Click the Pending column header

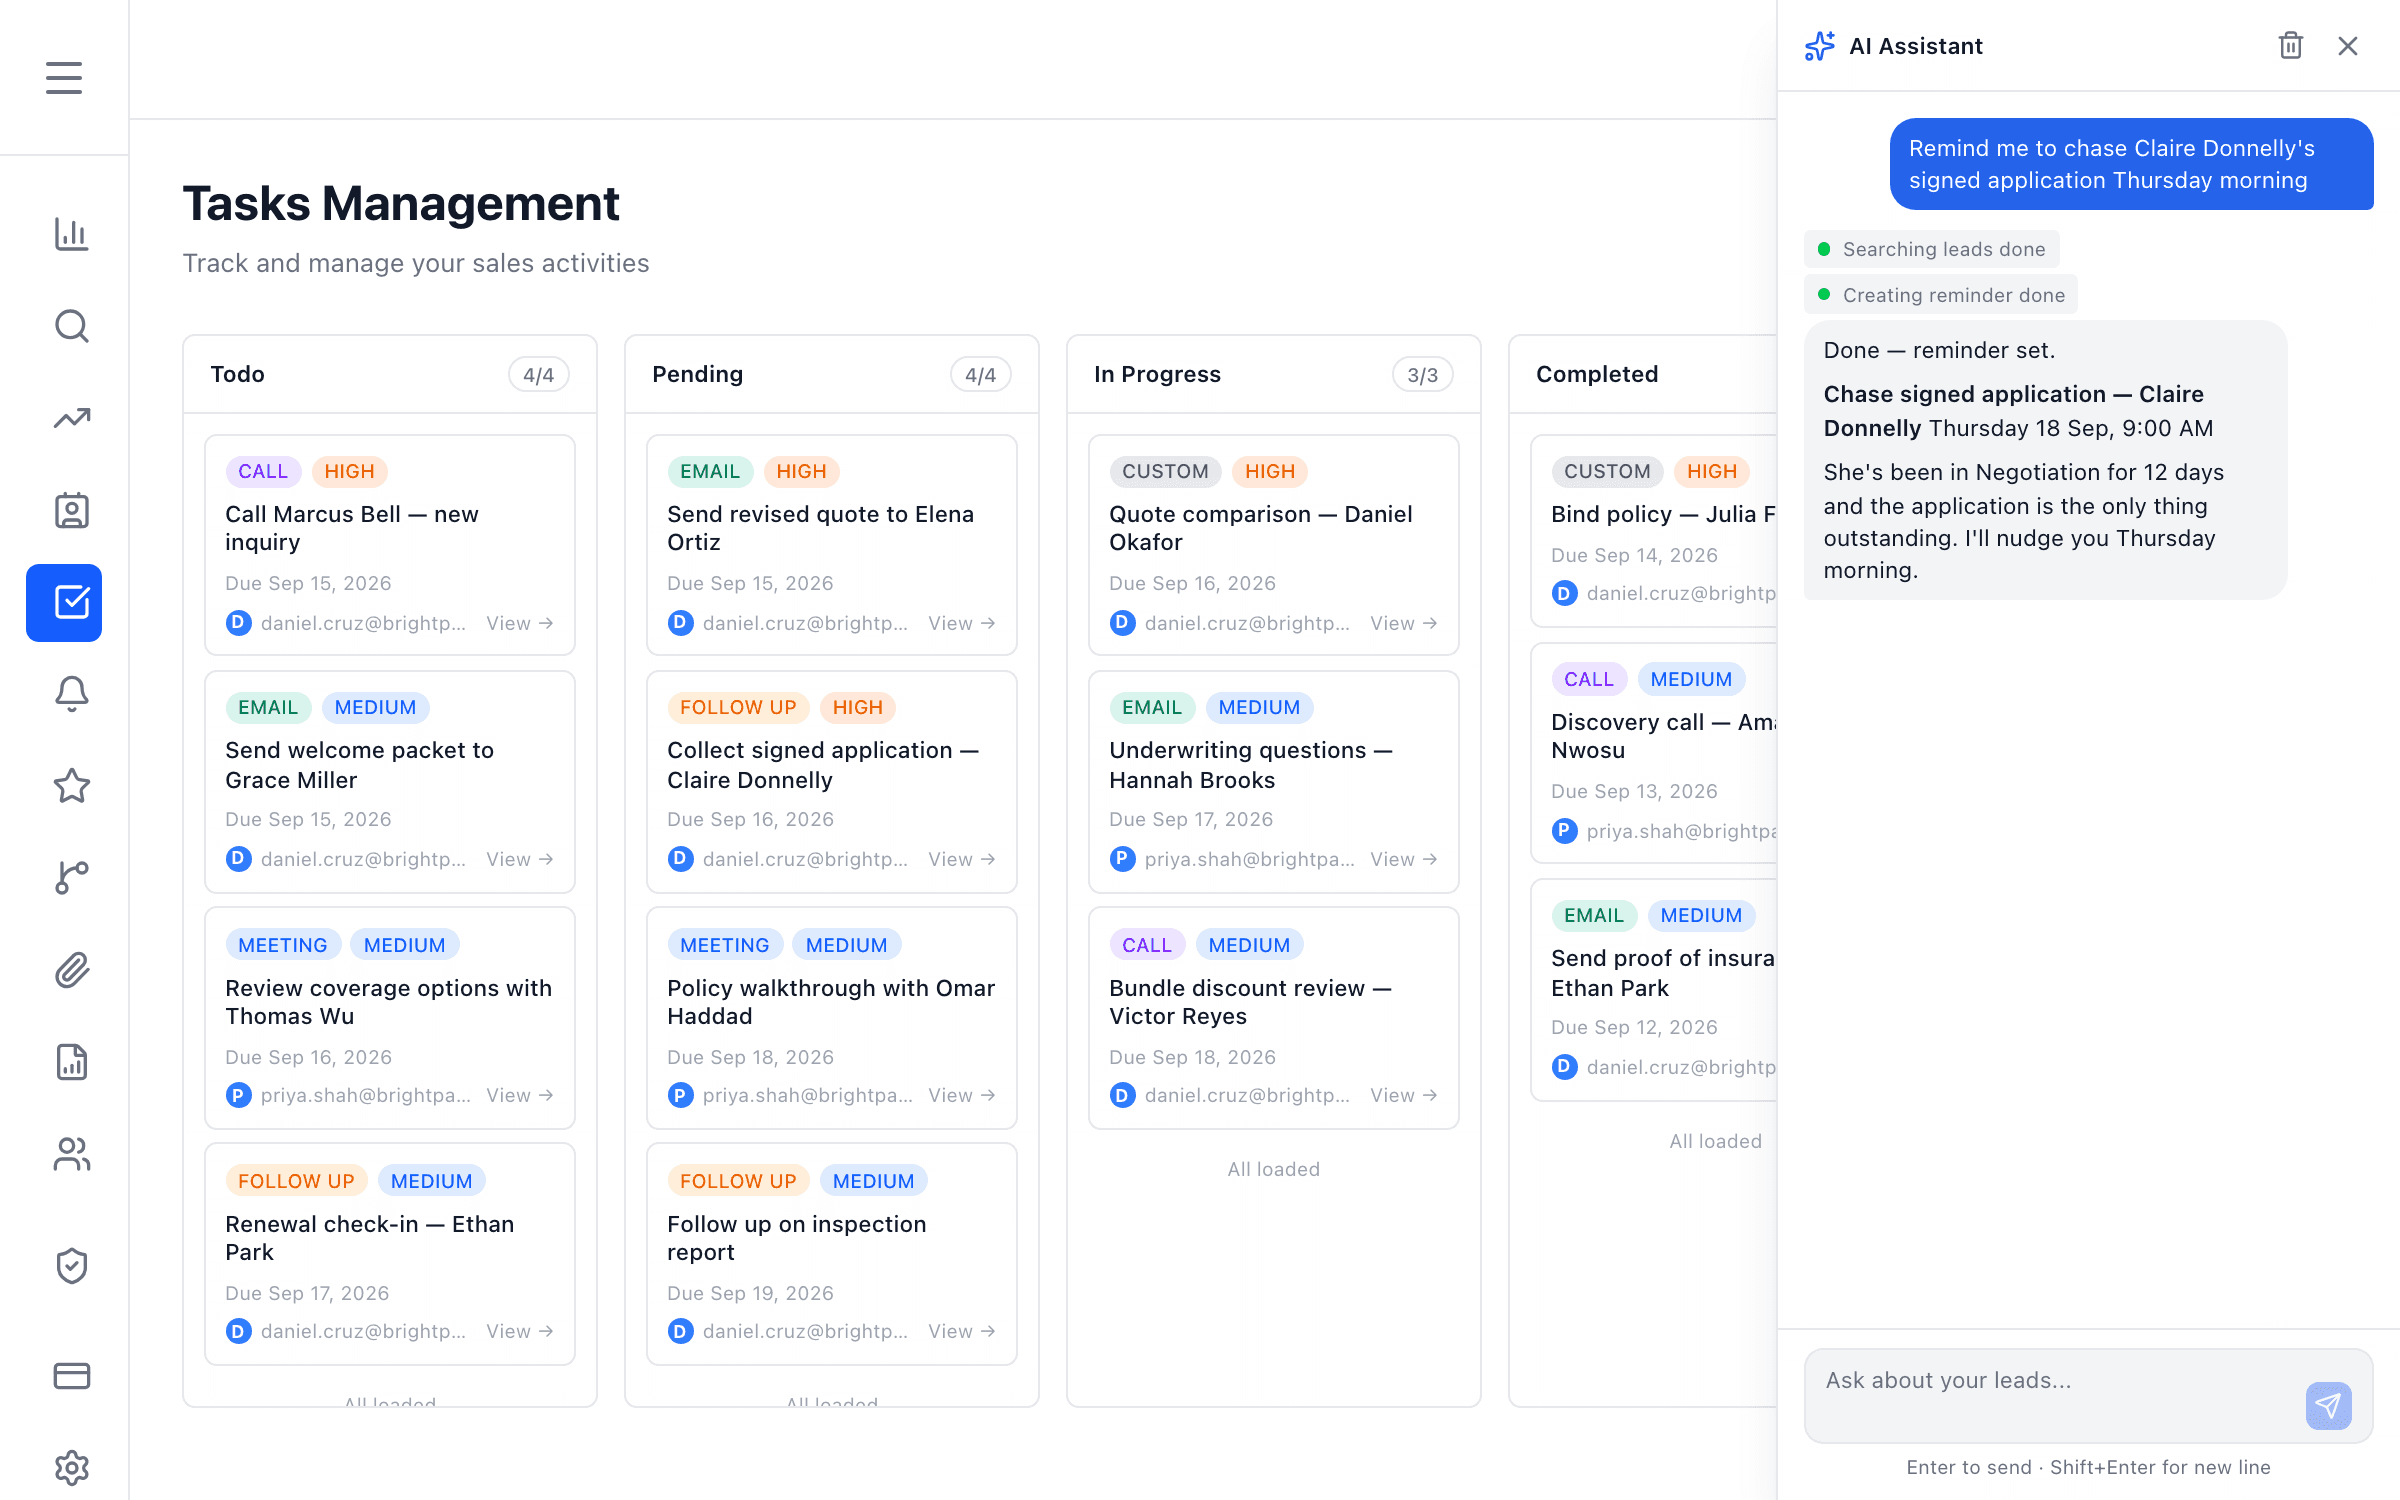(832, 374)
